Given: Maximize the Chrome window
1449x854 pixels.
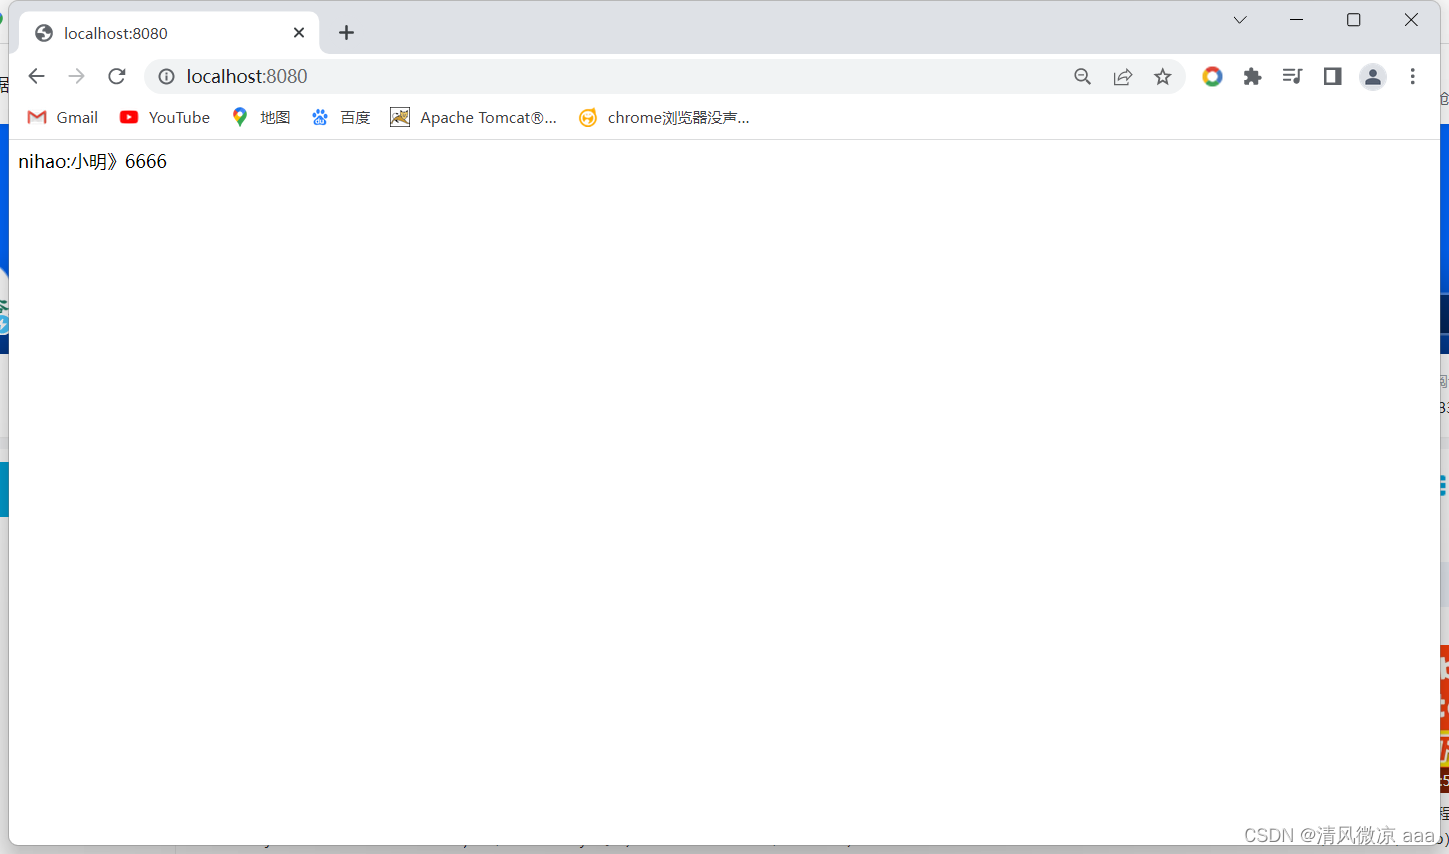Looking at the screenshot, I should pyautogui.click(x=1354, y=20).
